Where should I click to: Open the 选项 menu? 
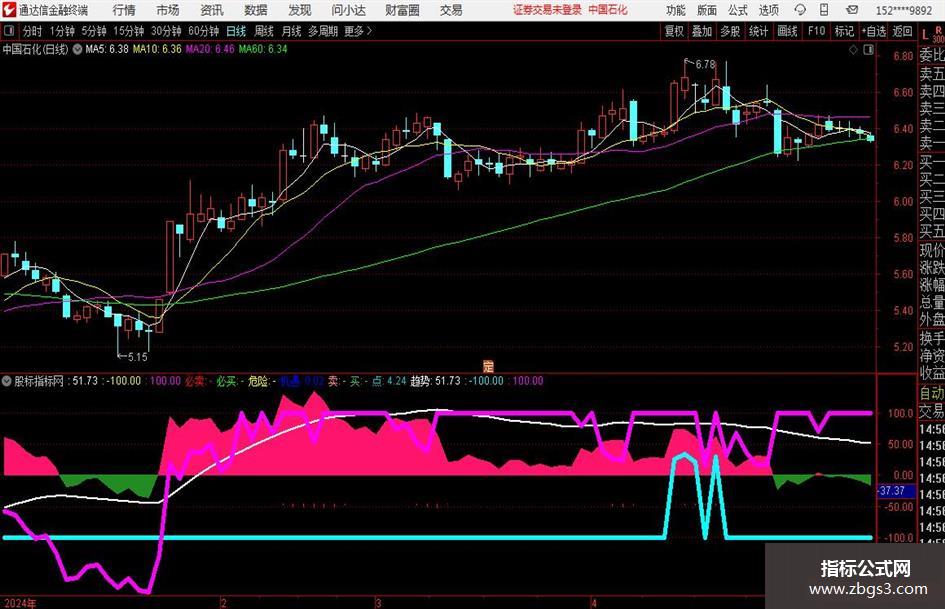point(769,10)
